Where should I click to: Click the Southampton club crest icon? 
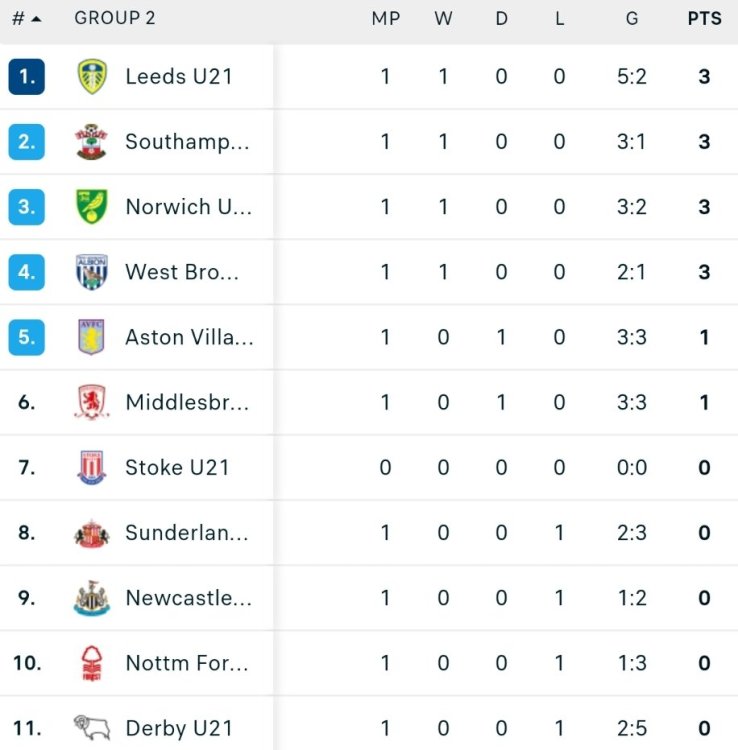pos(92,142)
